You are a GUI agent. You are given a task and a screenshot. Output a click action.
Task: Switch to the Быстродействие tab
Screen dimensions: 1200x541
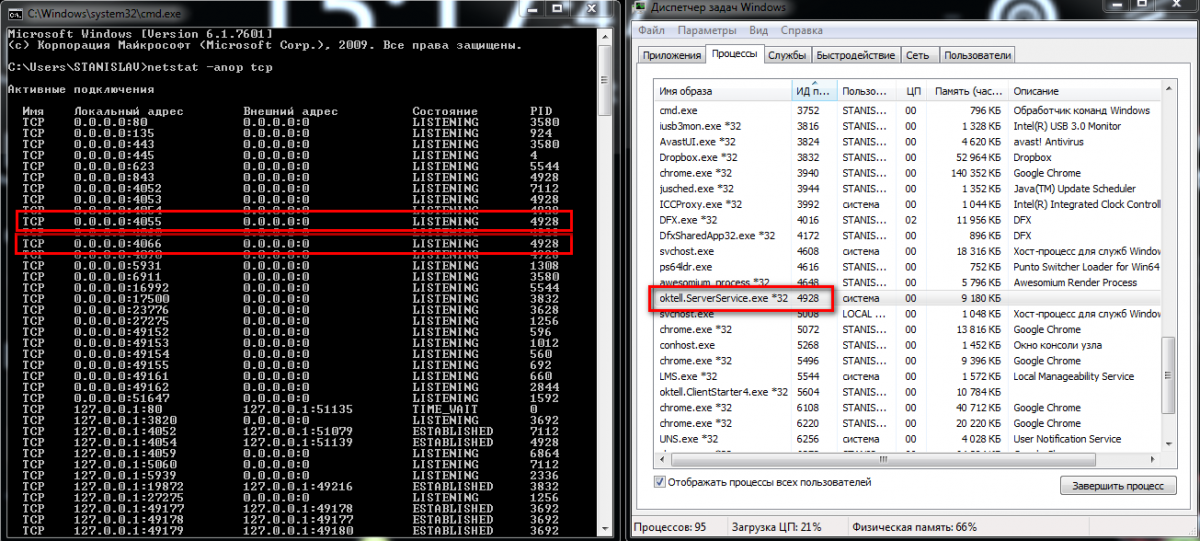[x=855, y=56]
